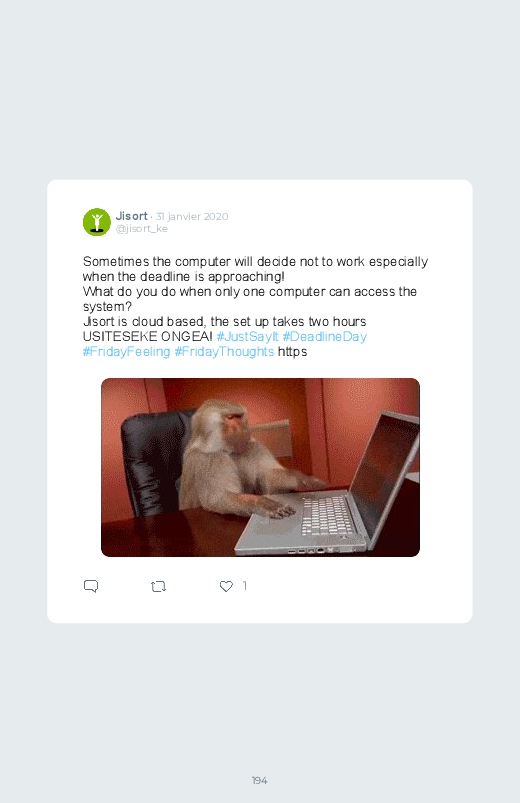Click the reply speech bubble icon
The height and width of the screenshot is (803, 520).
91,586
